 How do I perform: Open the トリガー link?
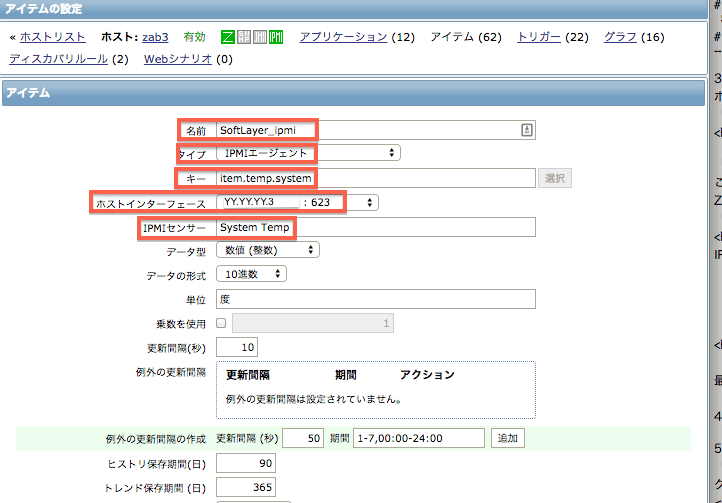(x=539, y=37)
